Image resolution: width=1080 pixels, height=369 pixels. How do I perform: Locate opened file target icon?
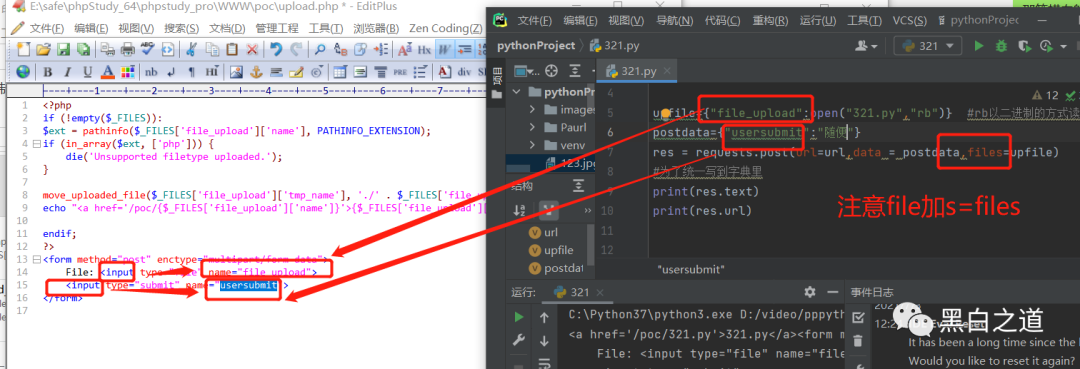point(551,71)
